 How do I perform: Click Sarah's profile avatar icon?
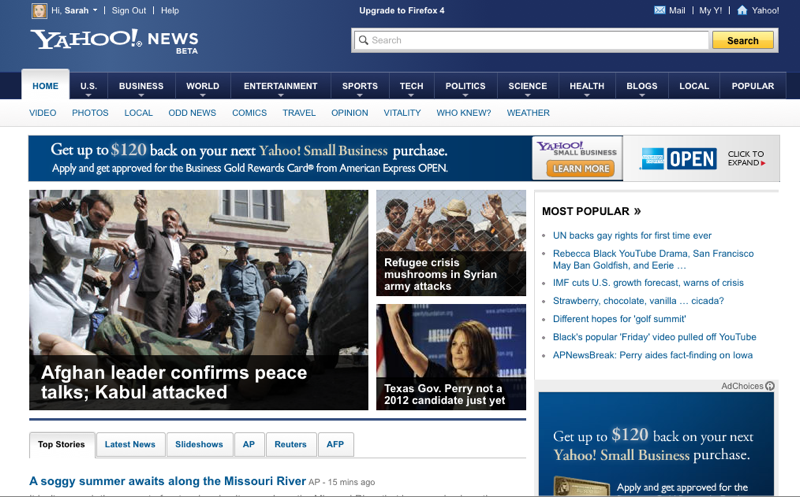[39, 11]
